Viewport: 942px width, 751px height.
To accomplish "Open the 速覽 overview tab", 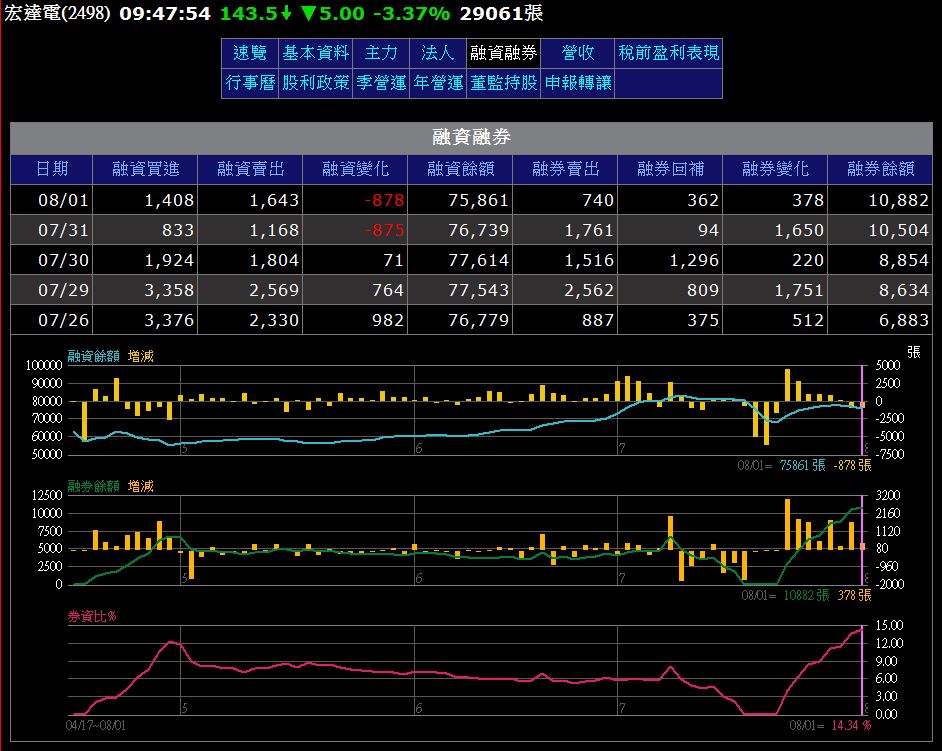I will [250, 53].
